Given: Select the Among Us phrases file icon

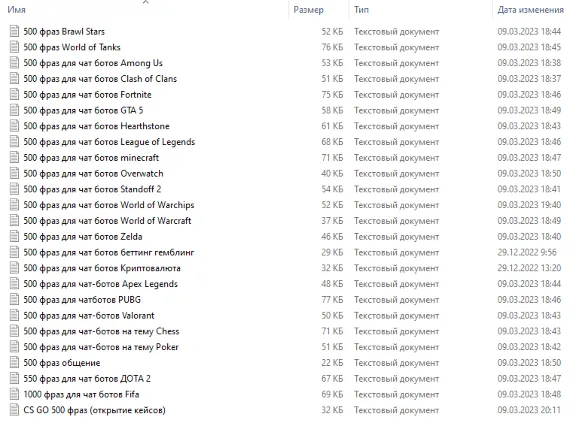Looking at the screenshot, I should pos(14,63).
